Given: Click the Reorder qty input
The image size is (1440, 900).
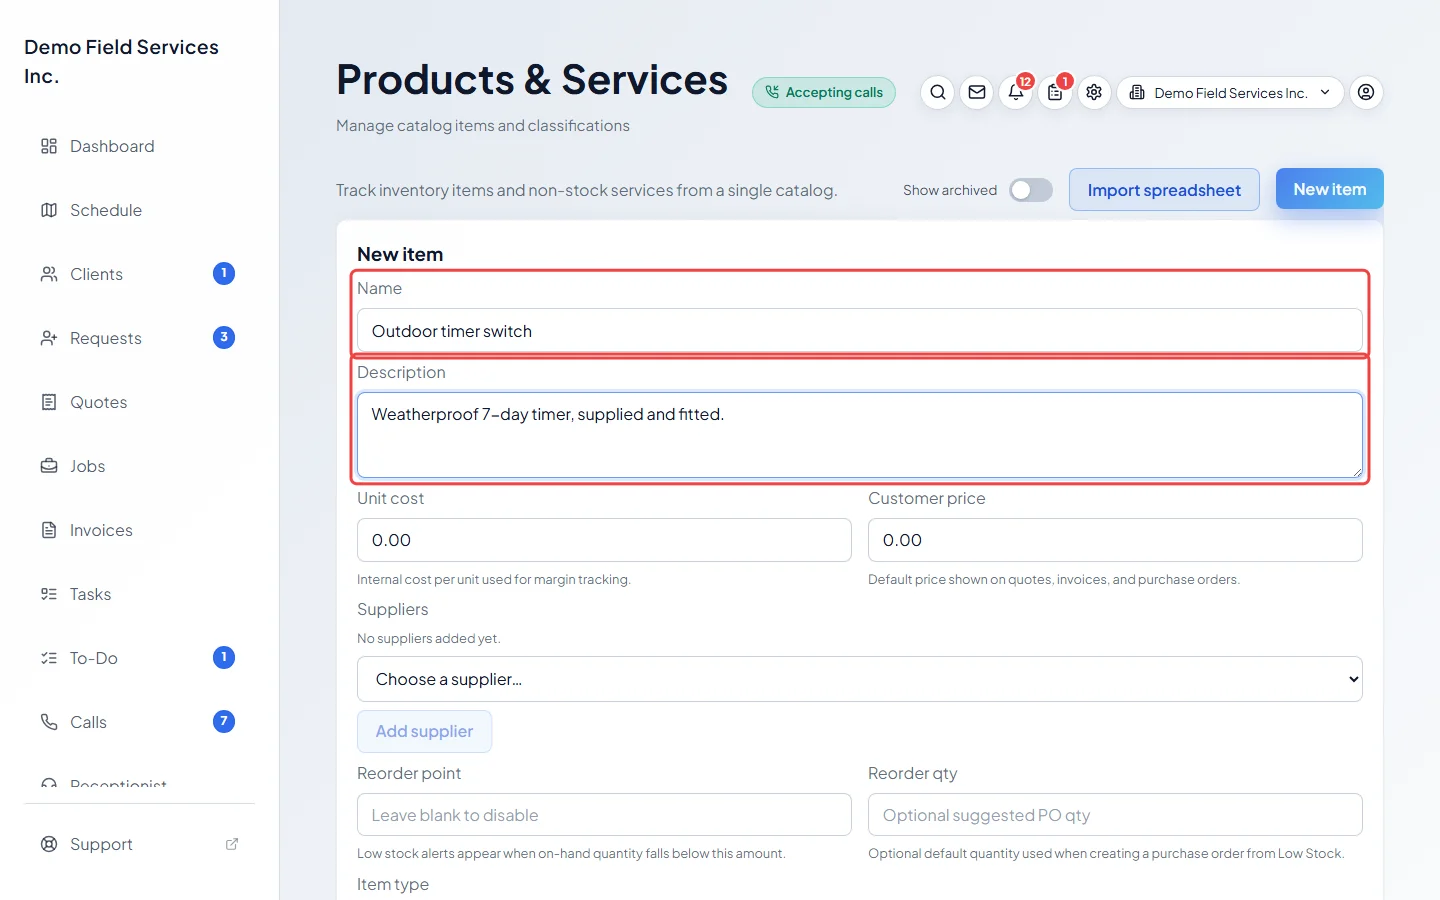Looking at the screenshot, I should point(1115,815).
